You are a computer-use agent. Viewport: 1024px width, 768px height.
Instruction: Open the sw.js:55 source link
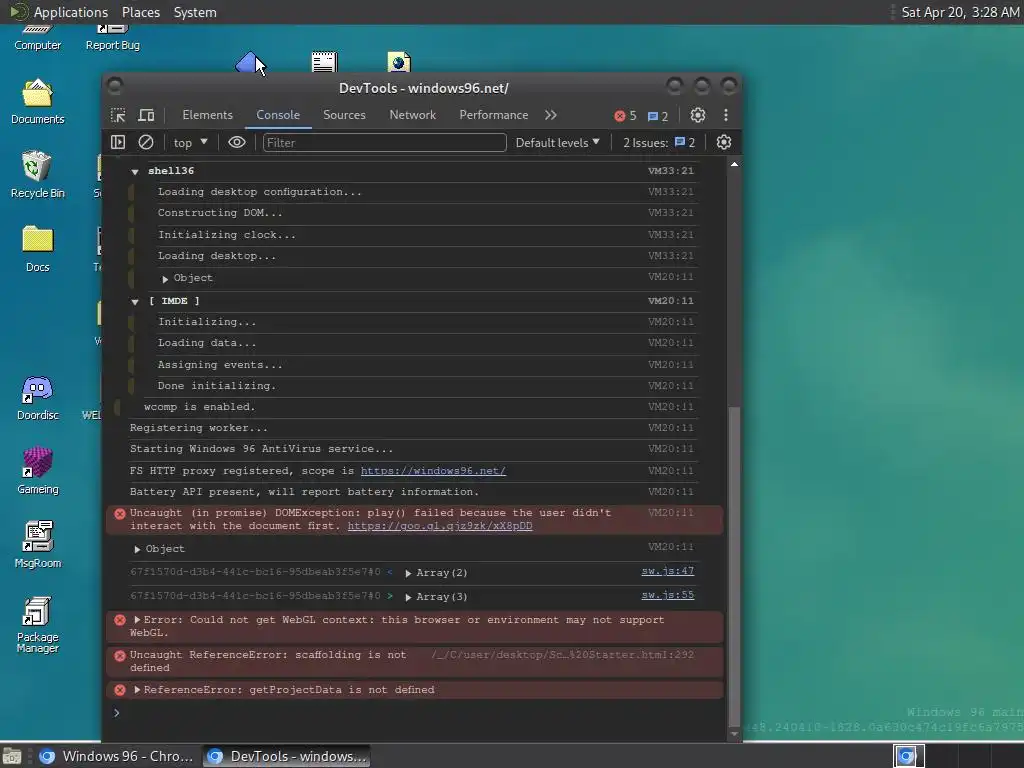coord(667,595)
